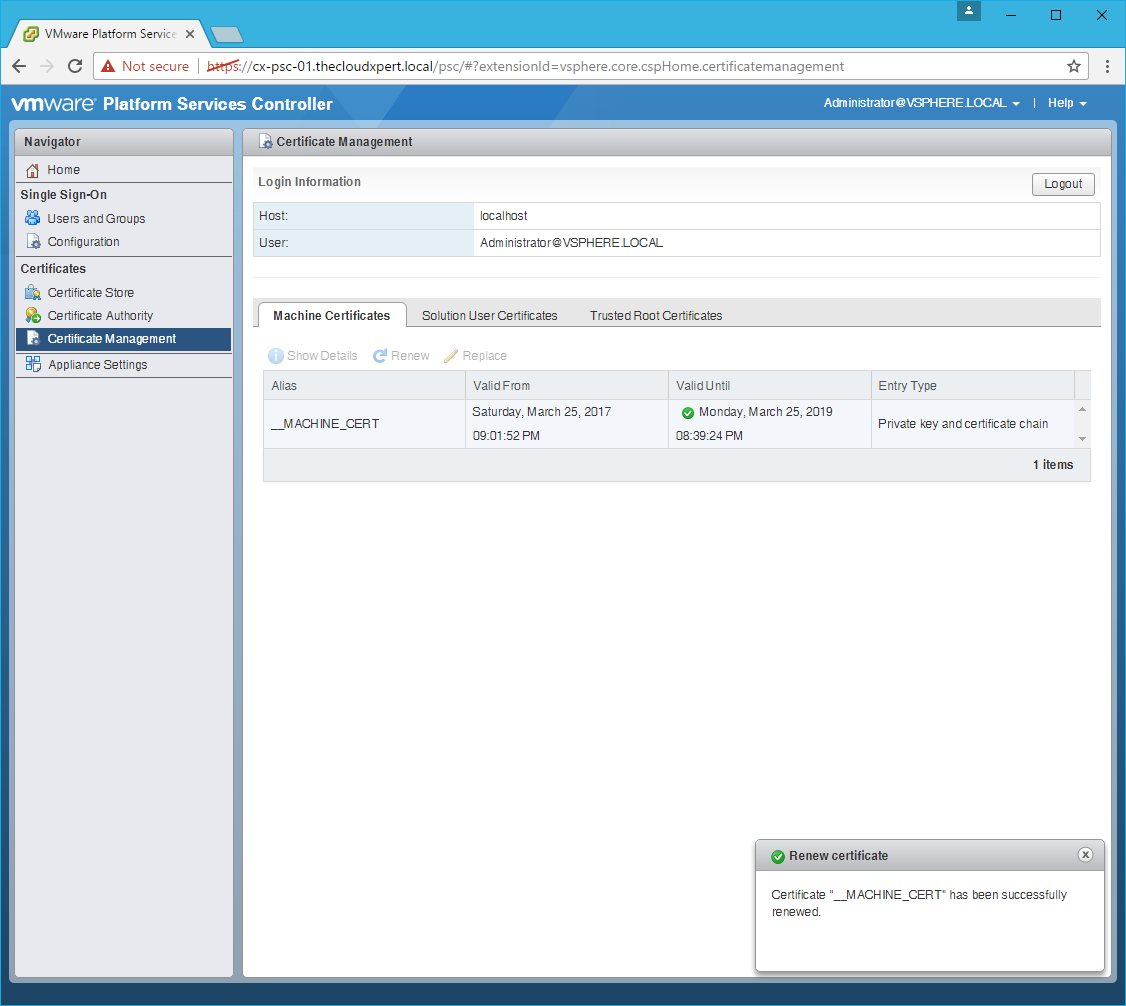Viewport: 1126px width, 1006px height.
Task: Click the Renew toolbar button
Action: pos(402,356)
